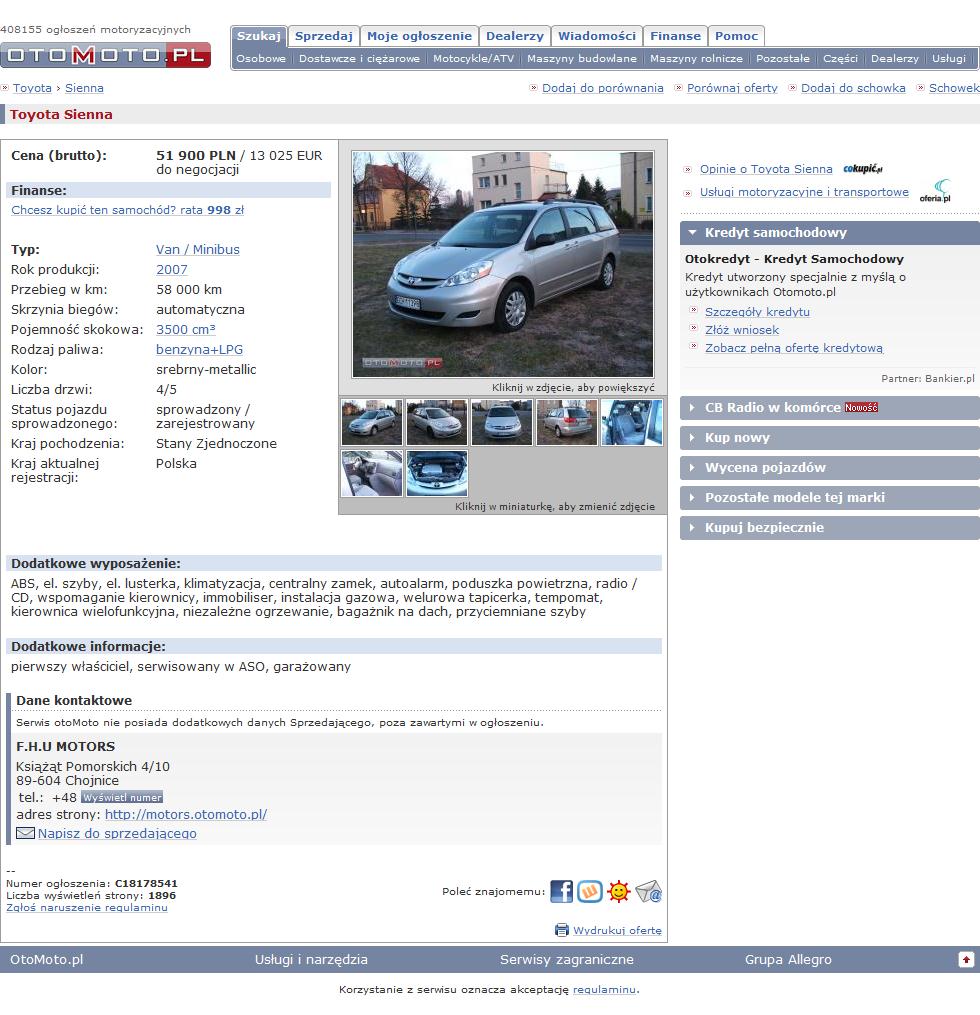Click the cokupić.pl logo

[862, 169]
